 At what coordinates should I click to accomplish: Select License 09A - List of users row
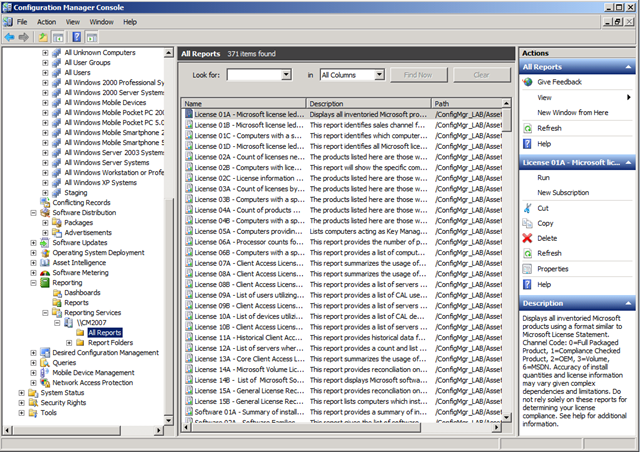click(343, 295)
